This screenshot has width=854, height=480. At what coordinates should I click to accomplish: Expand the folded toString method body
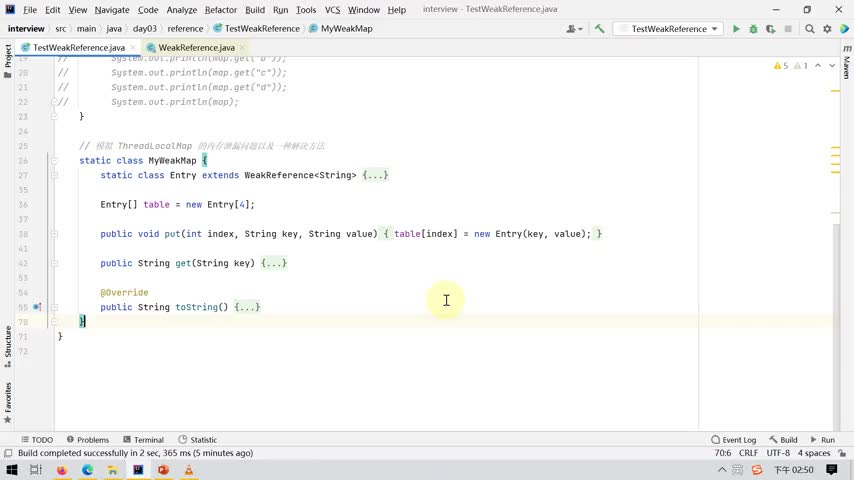coord(247,307)
